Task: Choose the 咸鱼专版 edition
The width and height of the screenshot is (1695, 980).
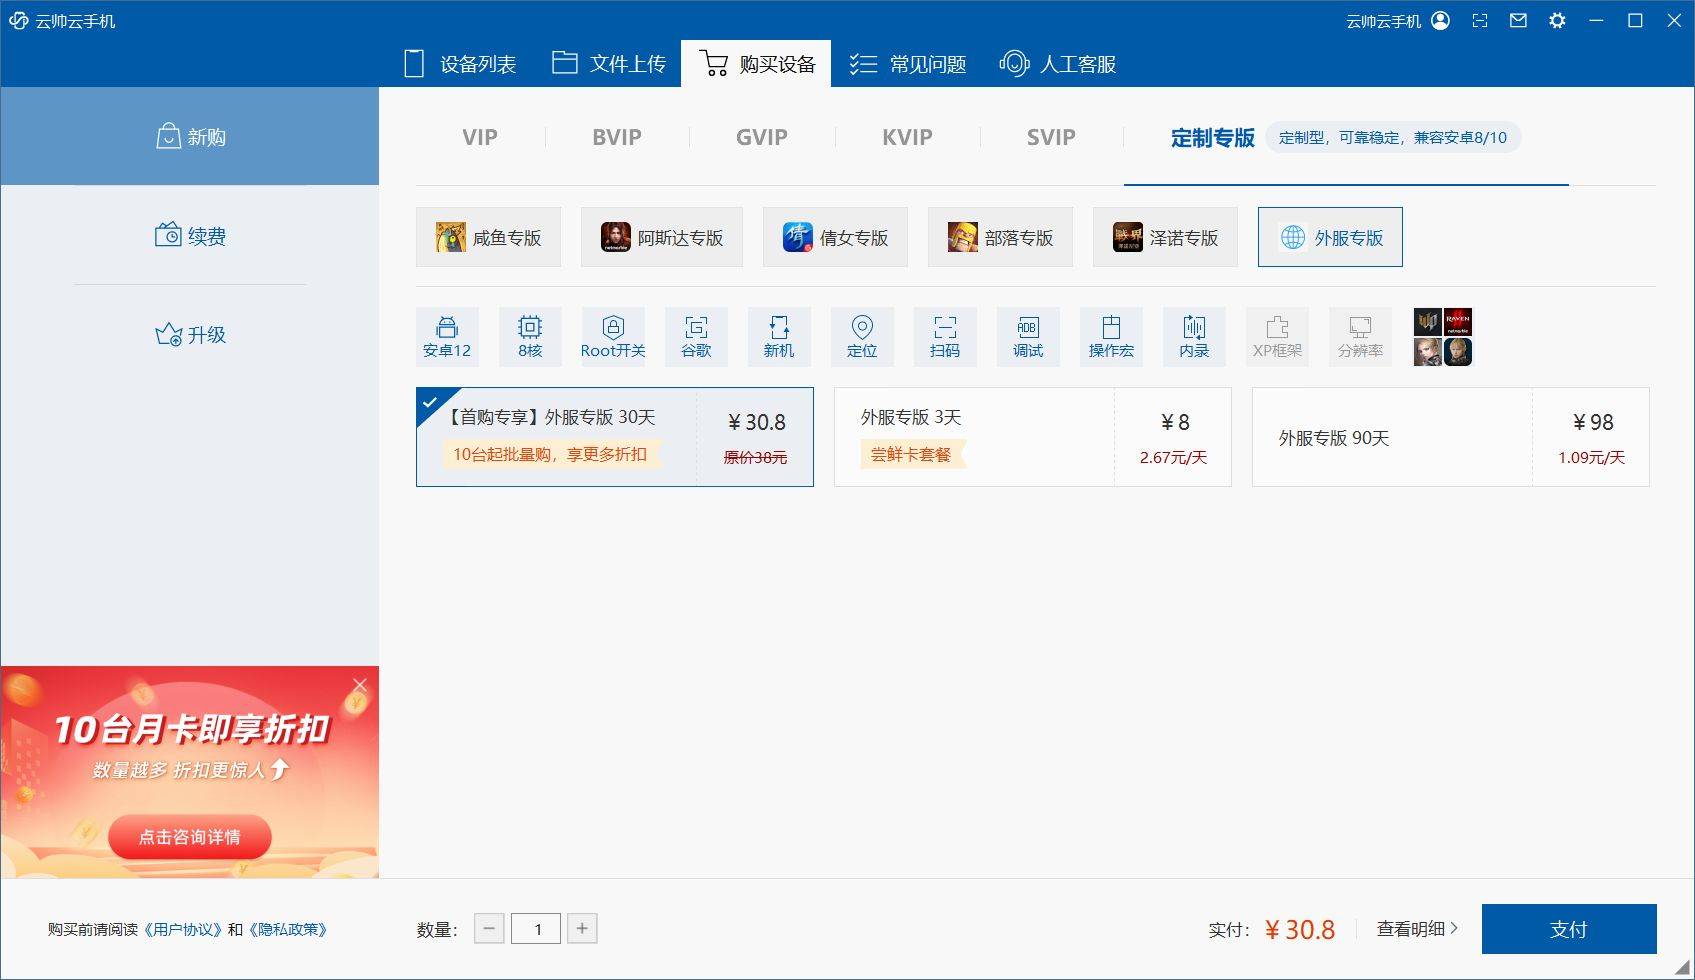Action: point(489,238)
